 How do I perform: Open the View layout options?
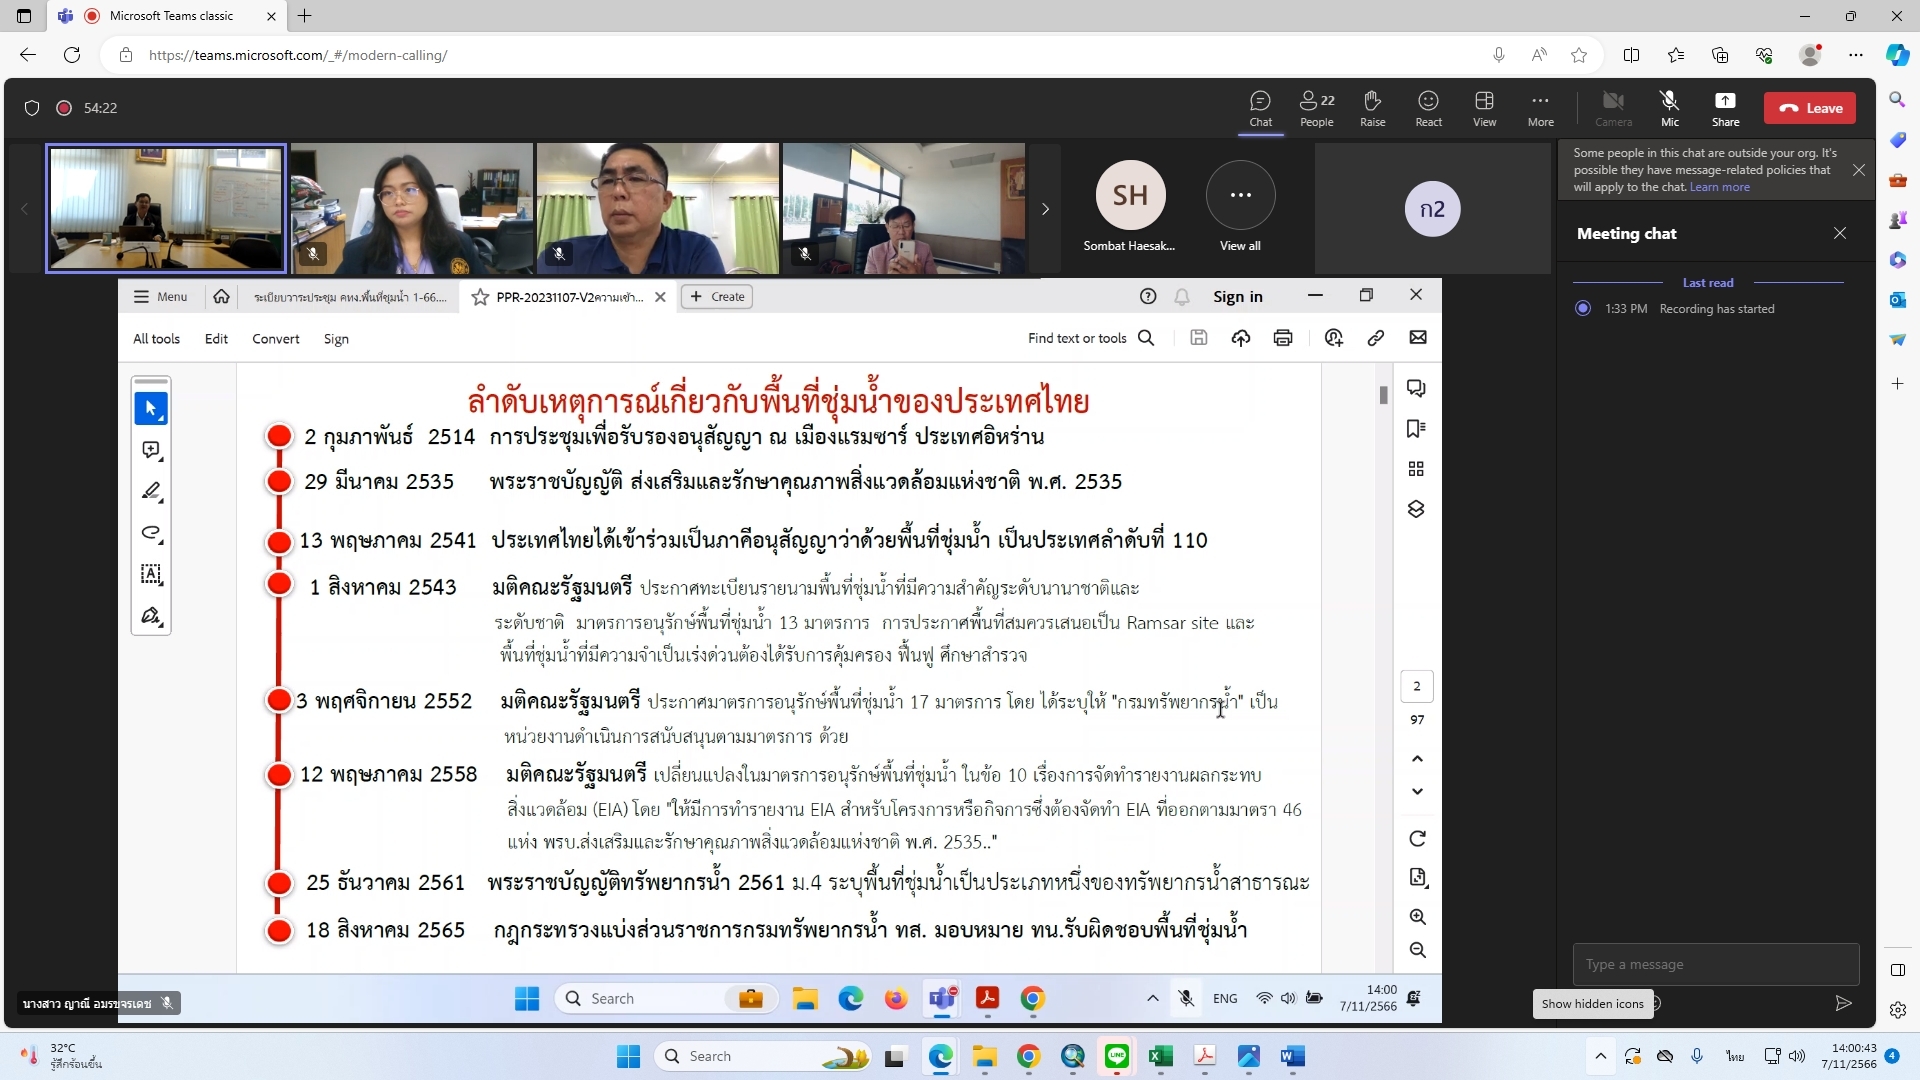pyautogui.click(x=1484, y=107)
